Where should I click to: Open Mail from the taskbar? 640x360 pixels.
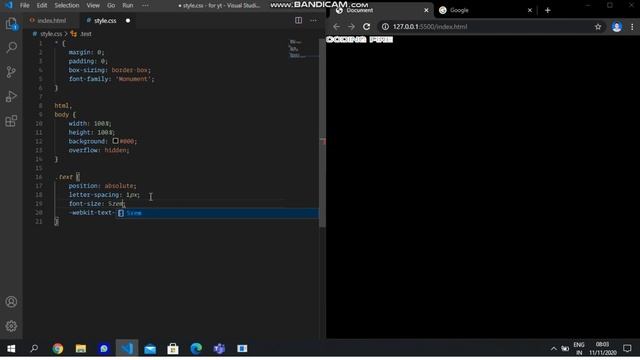coord(150,349)
